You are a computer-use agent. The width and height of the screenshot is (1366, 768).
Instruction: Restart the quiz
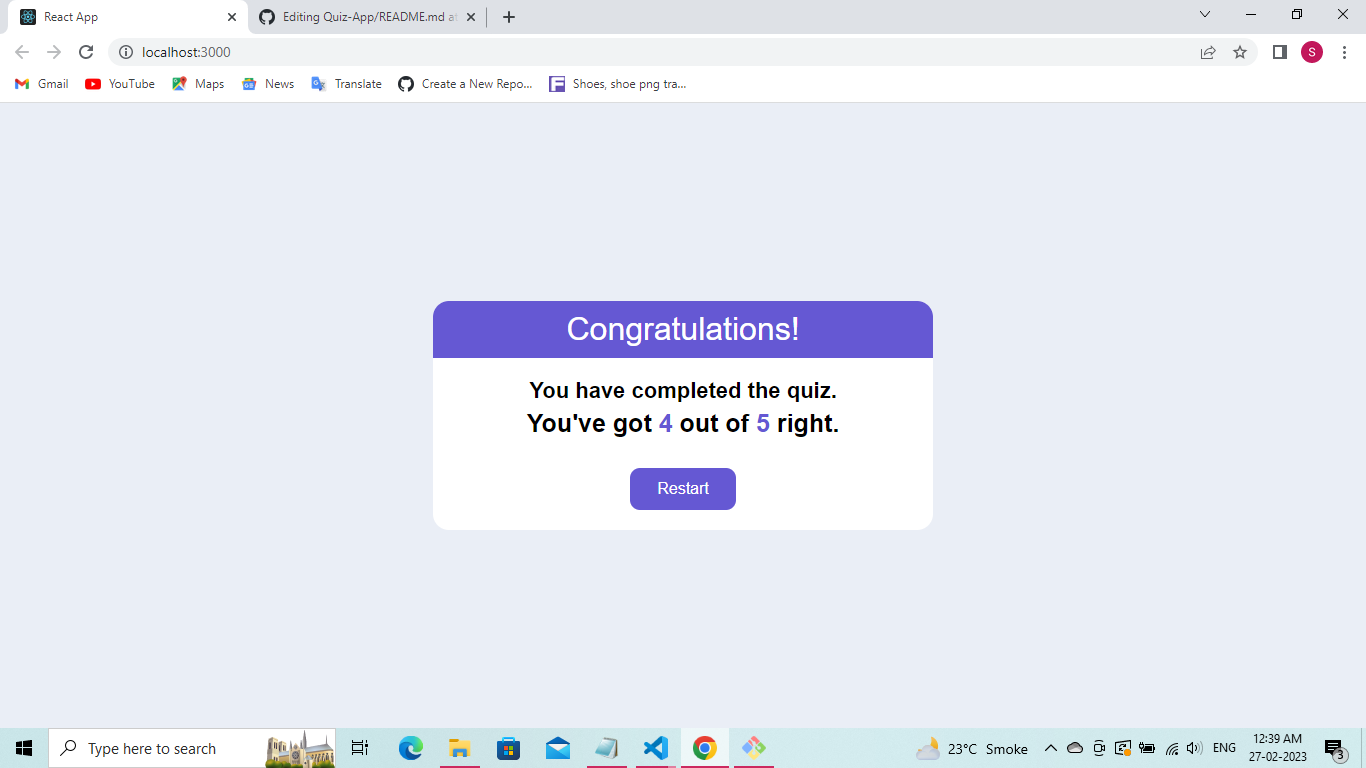tap(683, 489)
